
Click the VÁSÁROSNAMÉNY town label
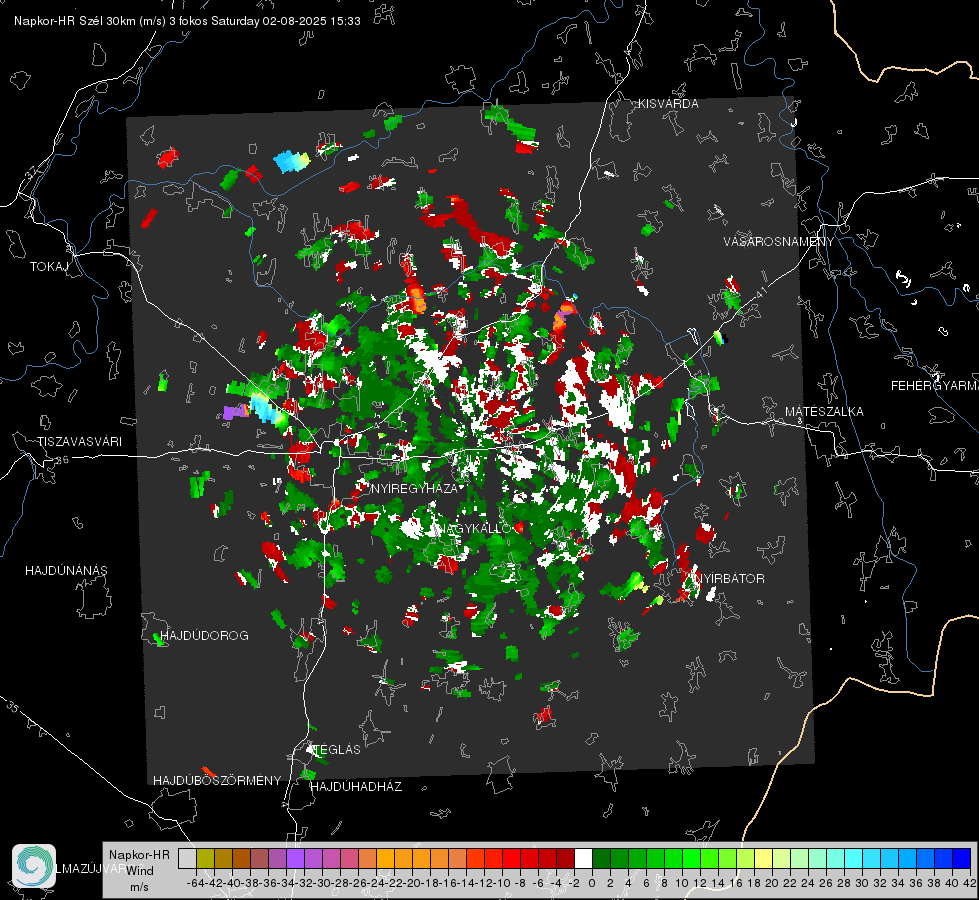point(779,242)
